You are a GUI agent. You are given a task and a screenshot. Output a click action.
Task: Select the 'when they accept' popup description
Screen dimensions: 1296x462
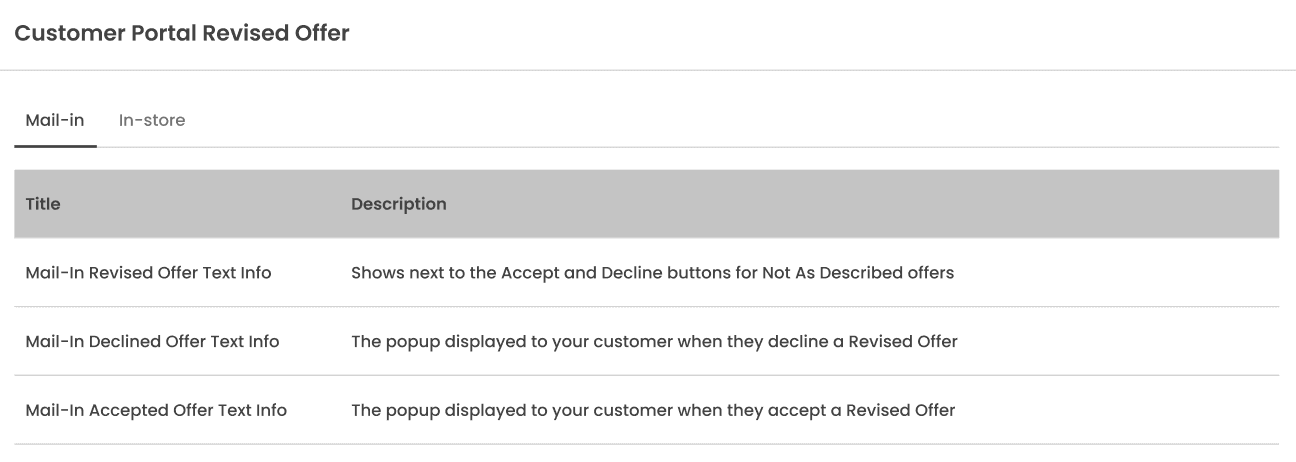[653, 410]
